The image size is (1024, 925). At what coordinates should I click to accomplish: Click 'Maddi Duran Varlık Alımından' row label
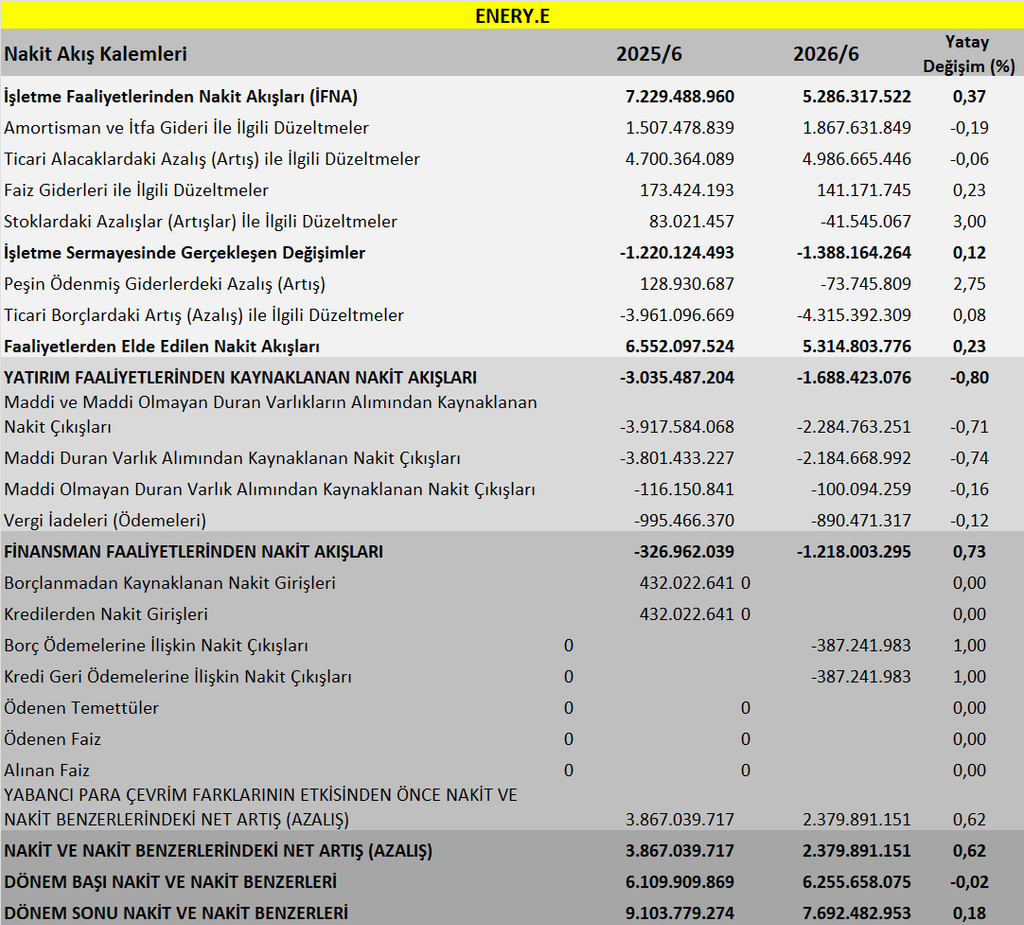point(232,459)
